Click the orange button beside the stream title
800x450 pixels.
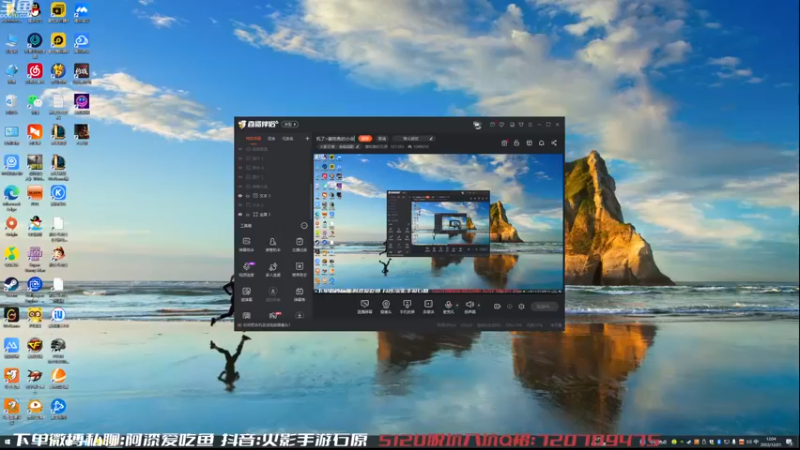click(365, 138)
